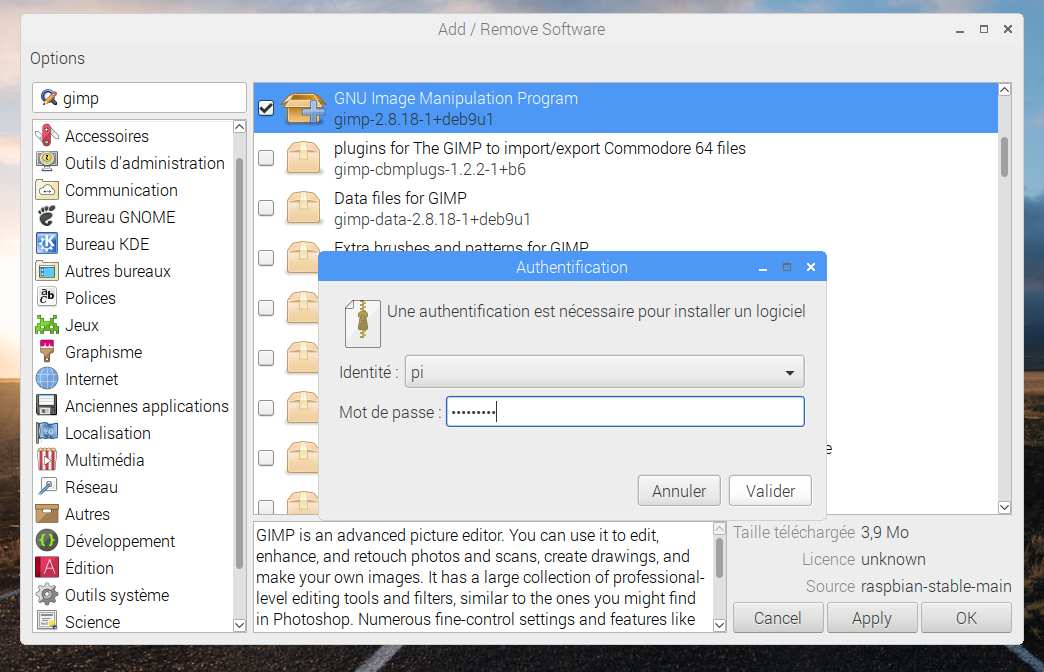The image size is (1044, 672).
Task: Click Annuler in the authentication dialog
Action: 679,491
